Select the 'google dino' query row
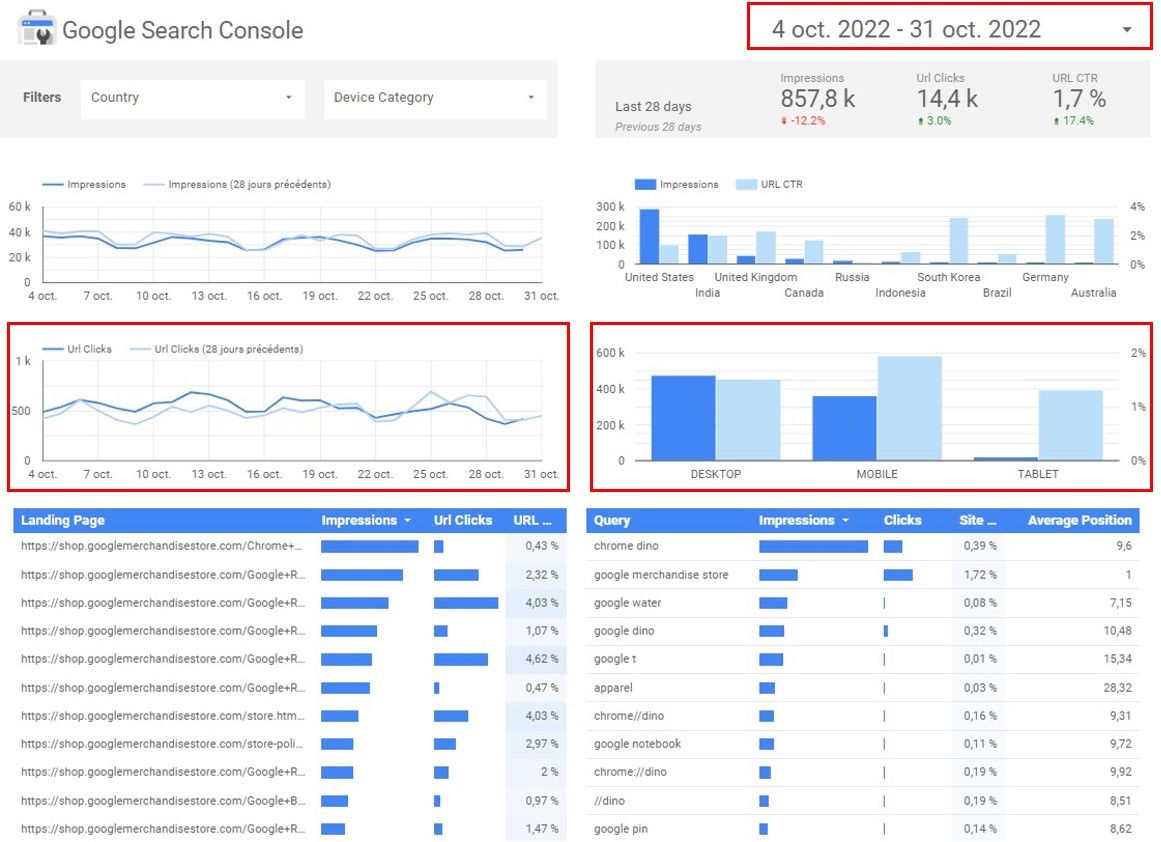 (x=863, y=631)
